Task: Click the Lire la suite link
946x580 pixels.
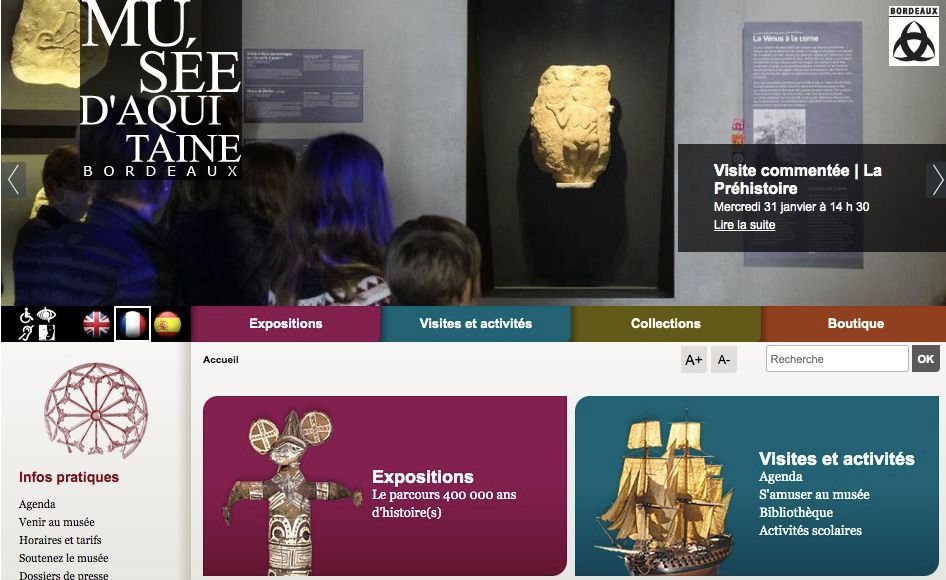Action: pos(744,225)
